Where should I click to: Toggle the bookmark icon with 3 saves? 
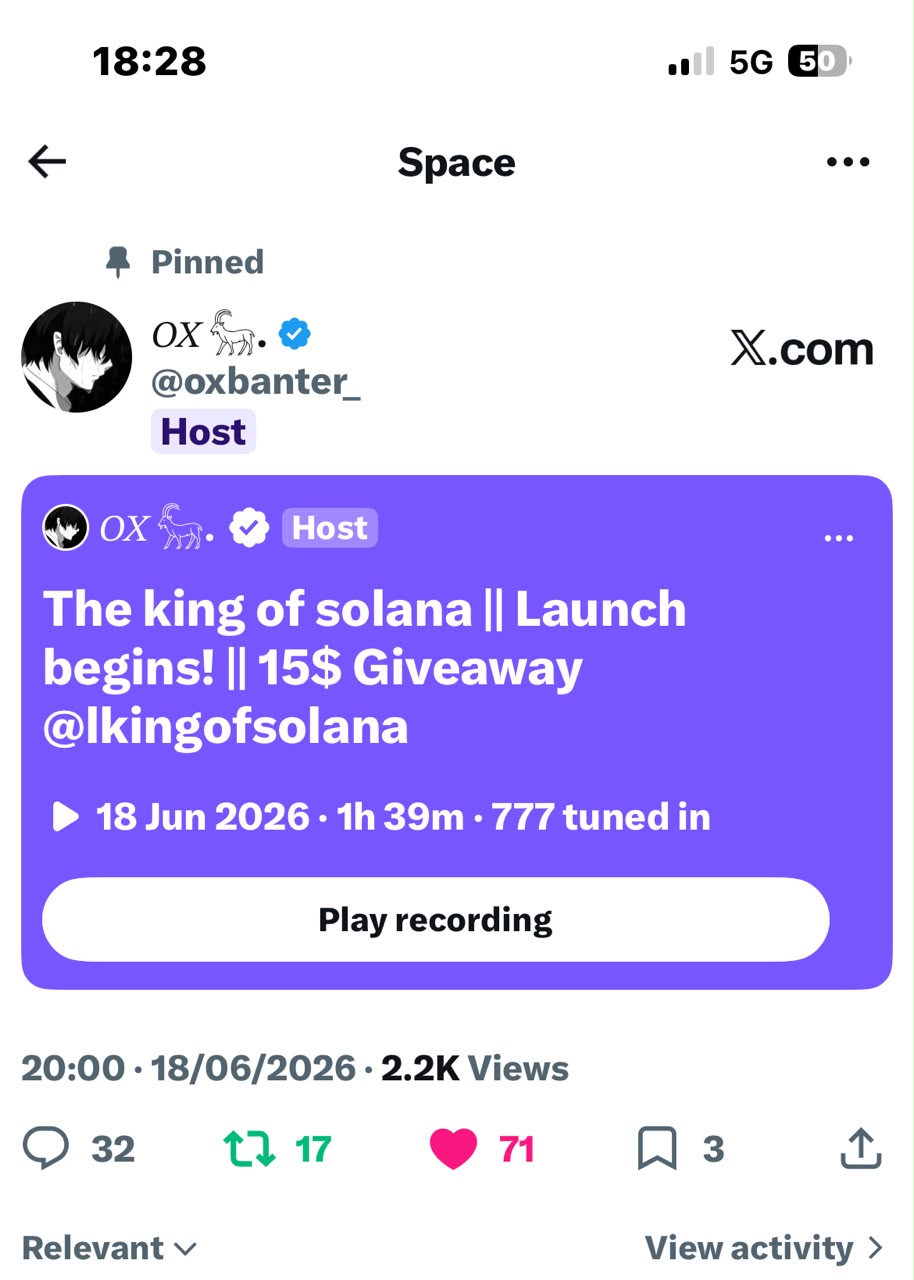tap(657, 1149)
